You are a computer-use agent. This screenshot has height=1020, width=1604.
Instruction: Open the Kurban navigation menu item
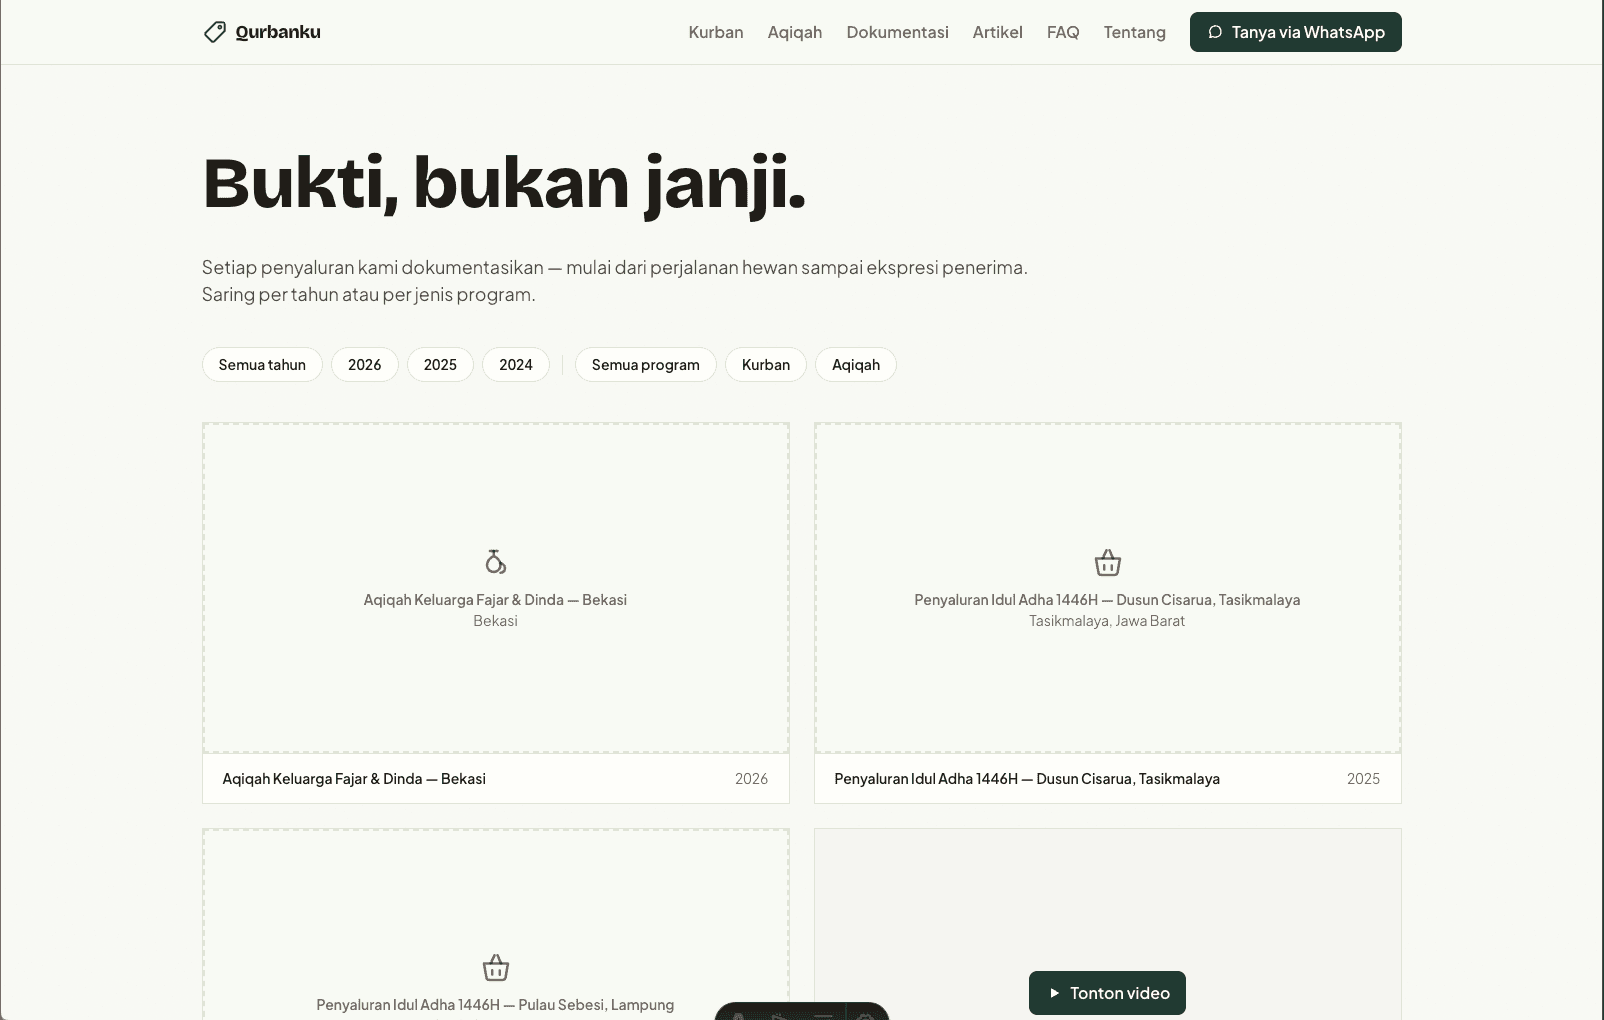coord(716,32)
